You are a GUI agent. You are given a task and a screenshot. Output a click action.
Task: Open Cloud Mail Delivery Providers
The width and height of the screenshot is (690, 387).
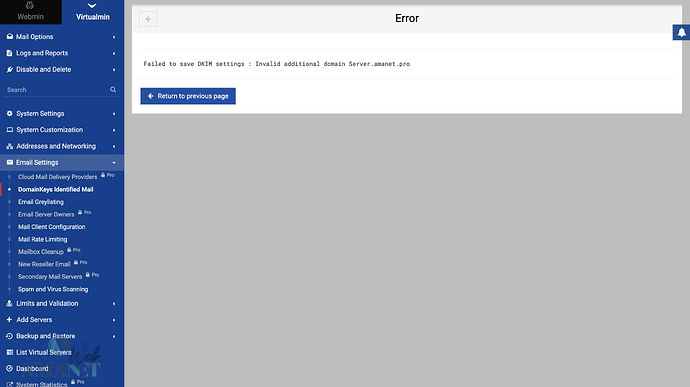pyautogui.click(x=58, y=177)
